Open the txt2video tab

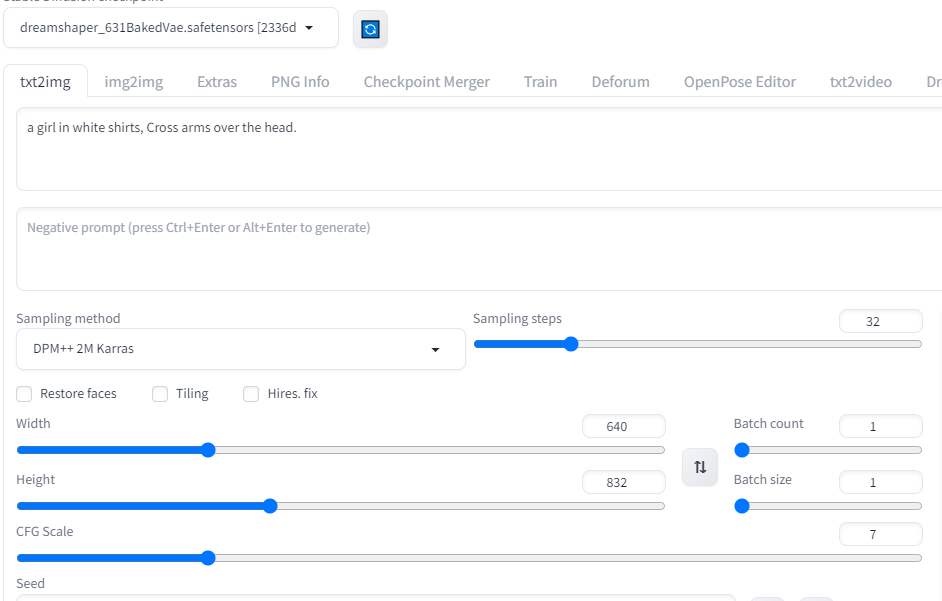click(x=861, y=82)
